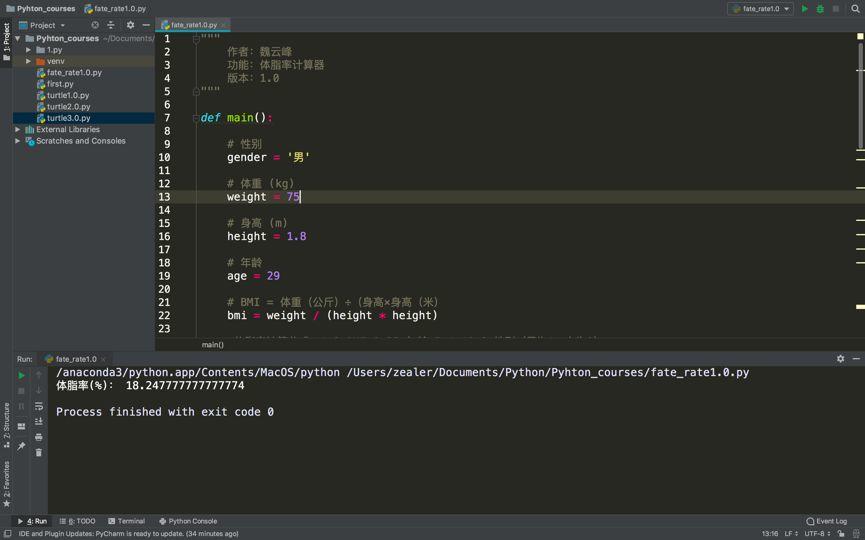Open the Run panel settings gear
The height and width of the screenshot is (540, 865).
coord(840,359)
